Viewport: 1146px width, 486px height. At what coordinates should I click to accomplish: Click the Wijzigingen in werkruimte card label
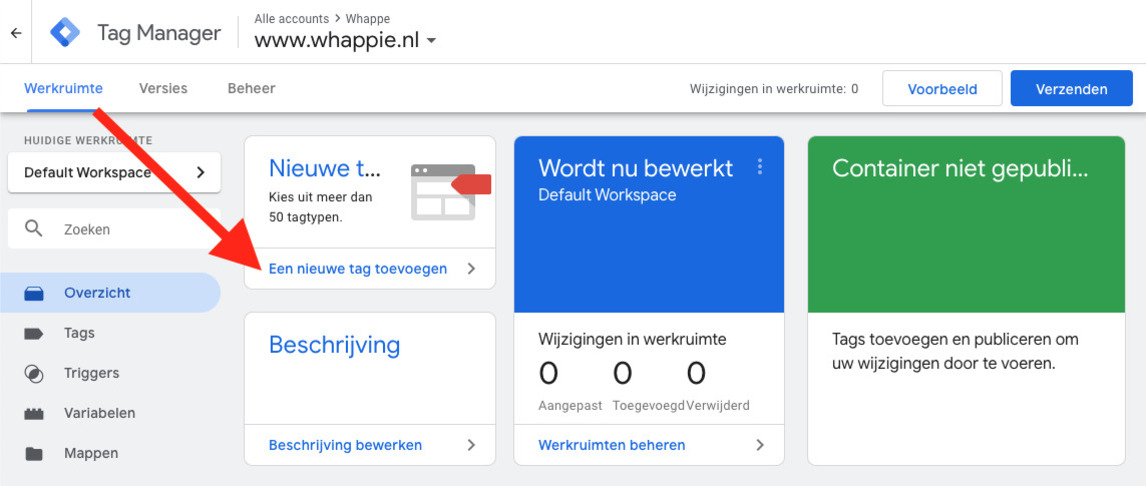(632, 339)
